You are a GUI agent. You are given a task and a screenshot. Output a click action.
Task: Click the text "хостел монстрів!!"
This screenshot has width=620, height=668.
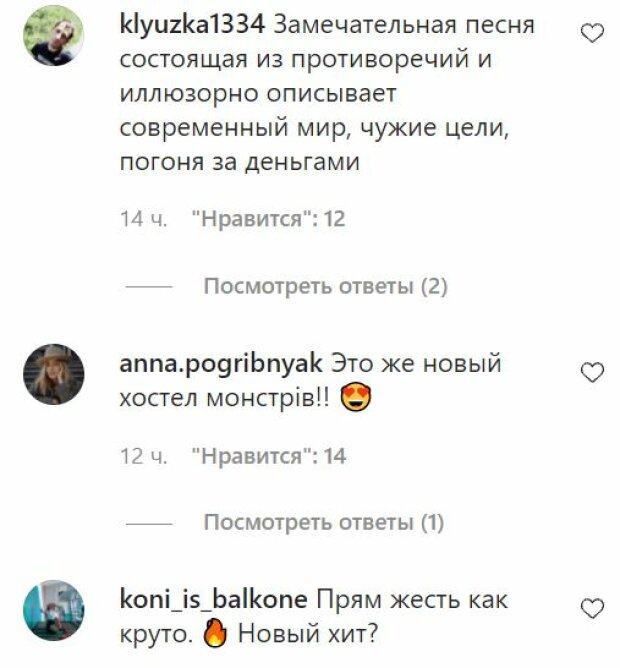coord(225,399)
